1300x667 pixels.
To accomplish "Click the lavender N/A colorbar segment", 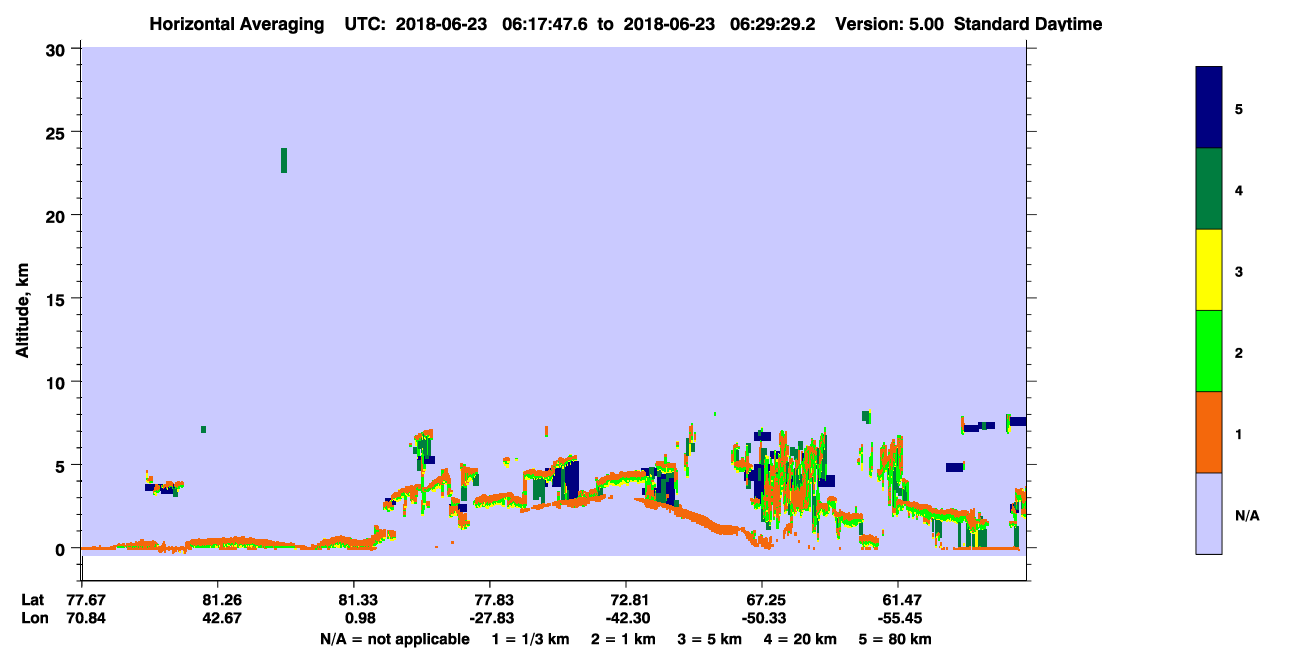I will pyautogui.click(x=1209, y=513).
